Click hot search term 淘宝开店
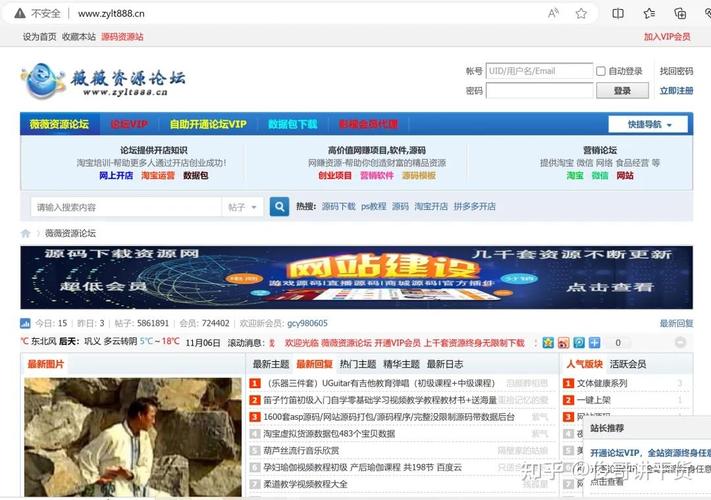This screenshot has height=500, width=711. [431, 207]
